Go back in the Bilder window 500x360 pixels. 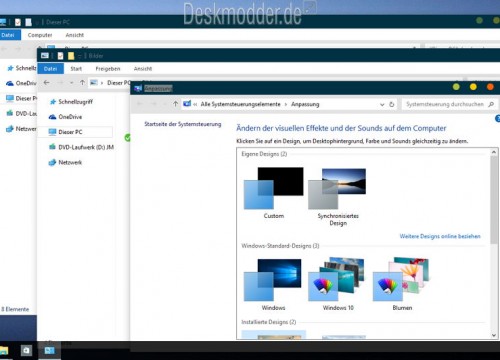pyautogui.click(x=46, y=82)
